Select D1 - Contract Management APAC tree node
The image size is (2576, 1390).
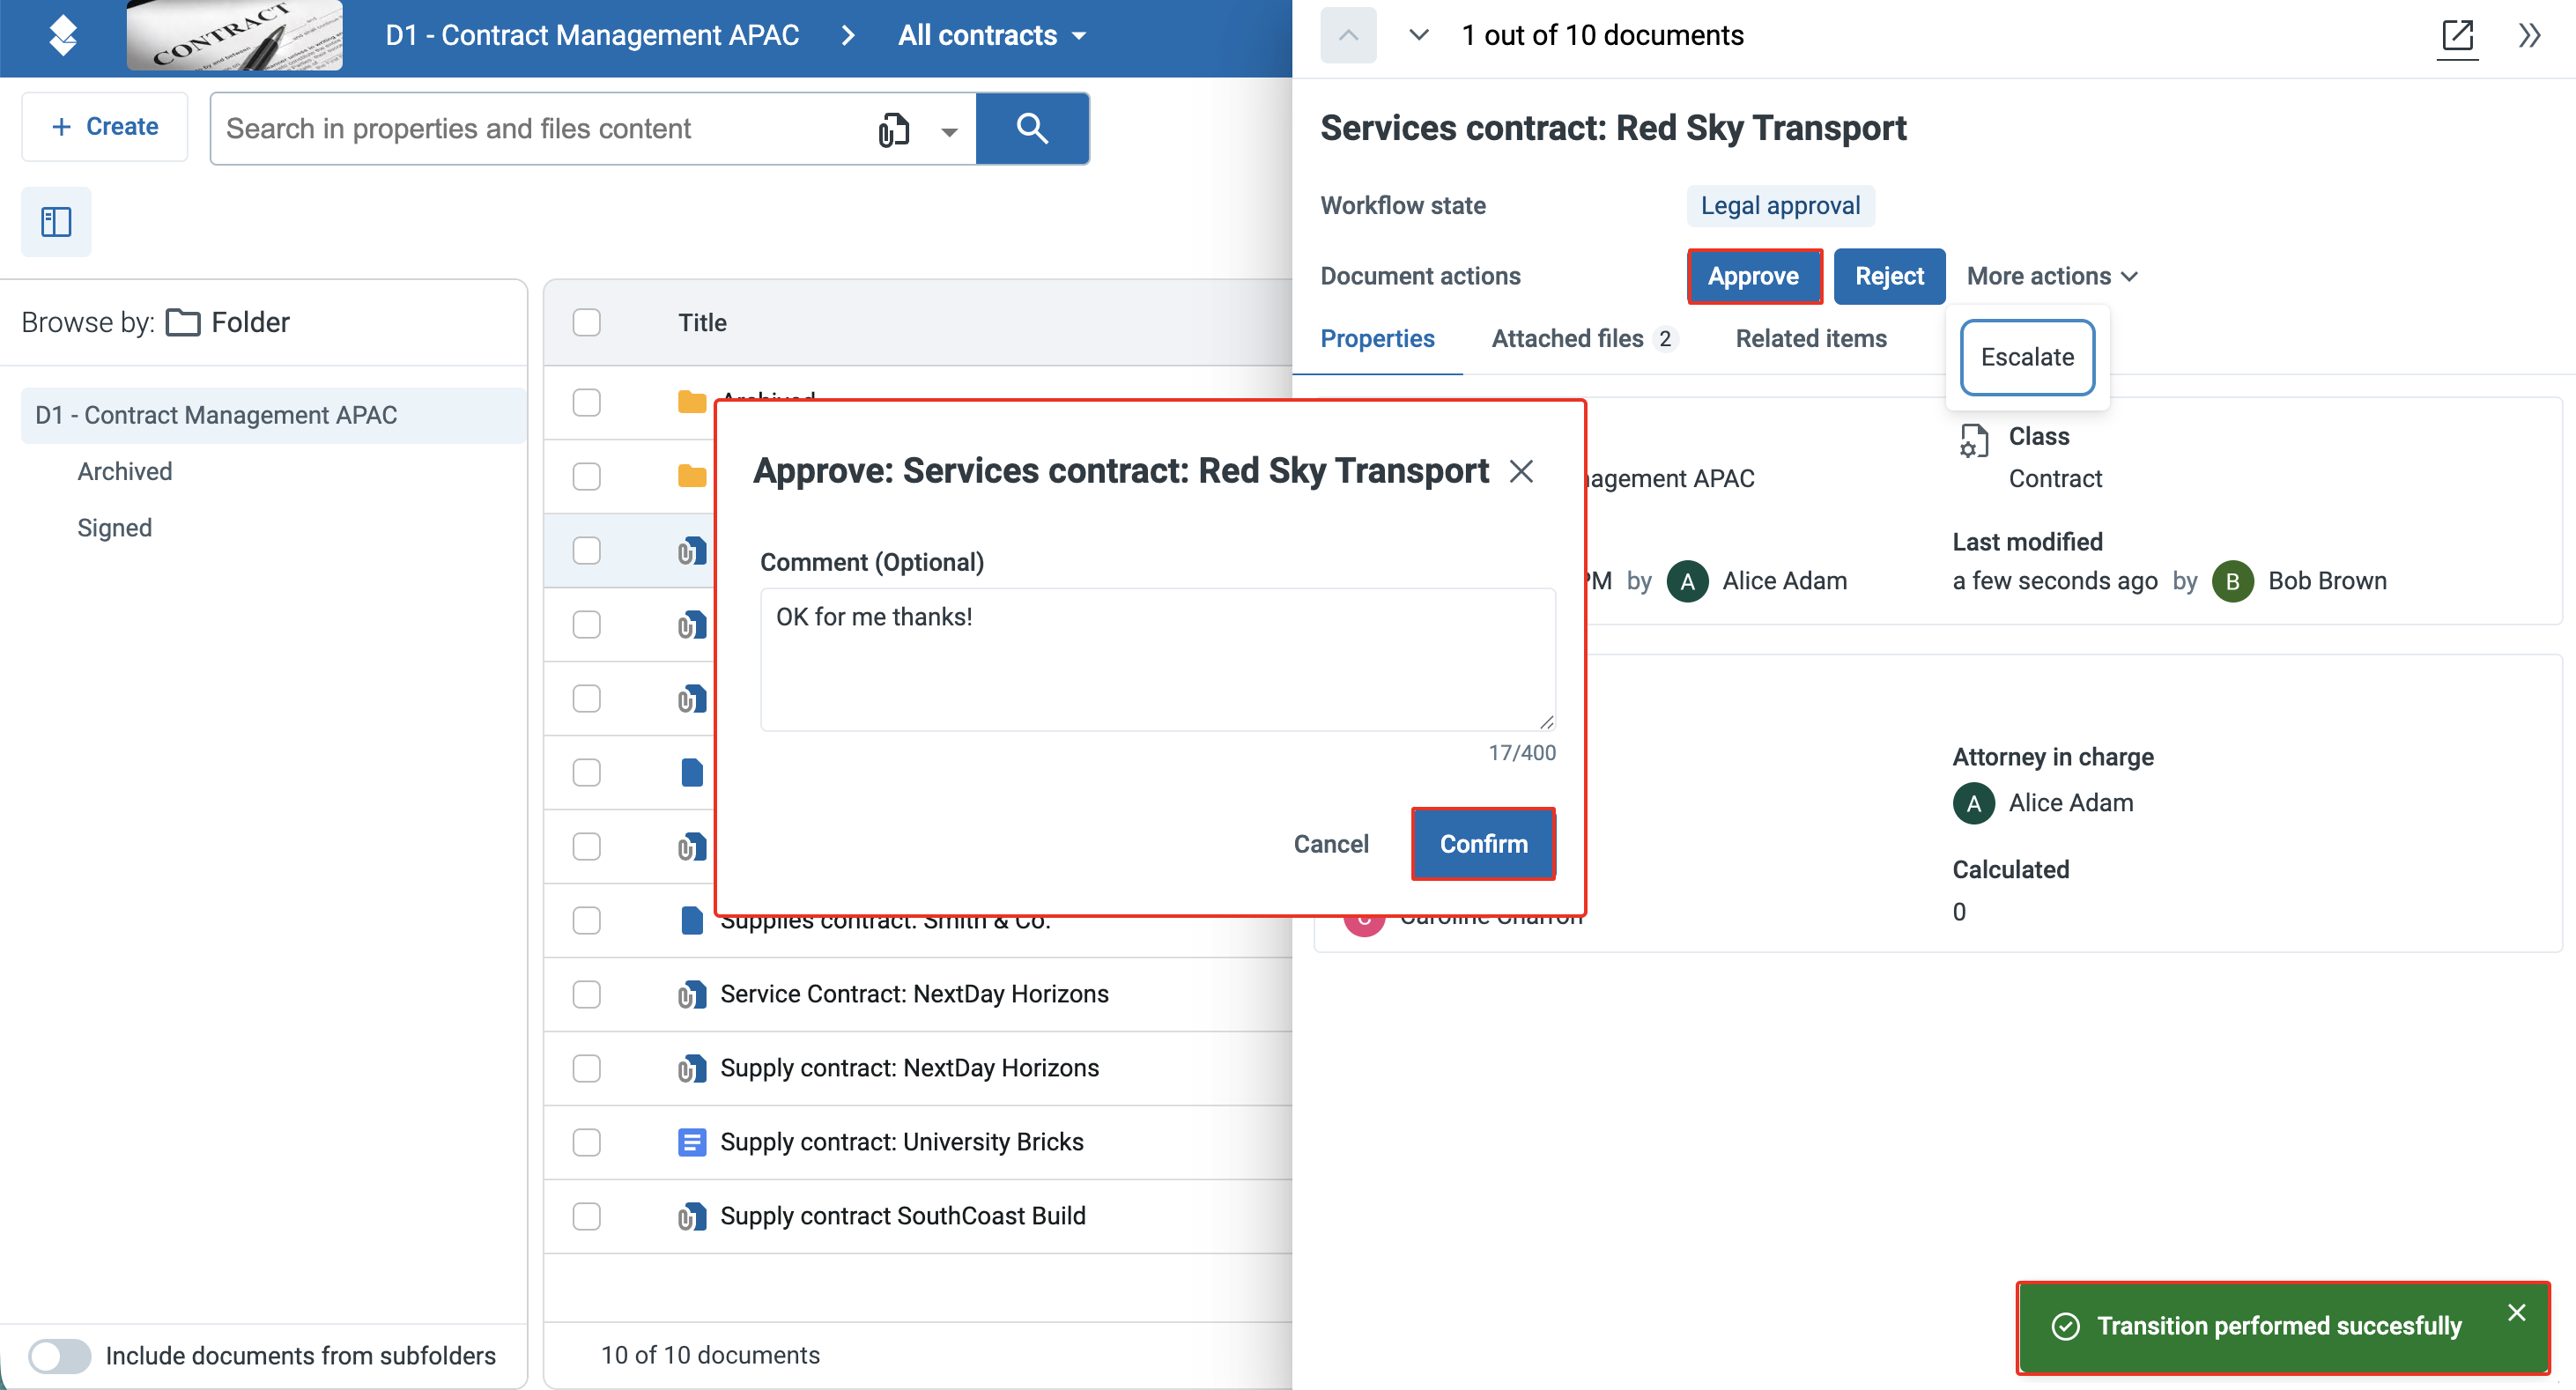(x=273, y=415)
